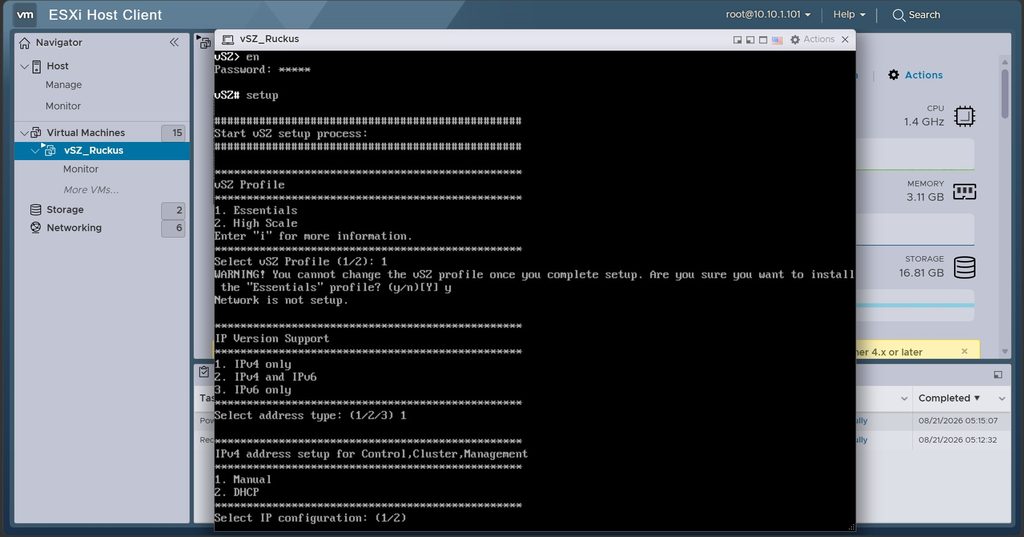This screenshot has height=537, width=1024.
Task: Click the ESXi Host Client title
Action: tap(105, 15)
